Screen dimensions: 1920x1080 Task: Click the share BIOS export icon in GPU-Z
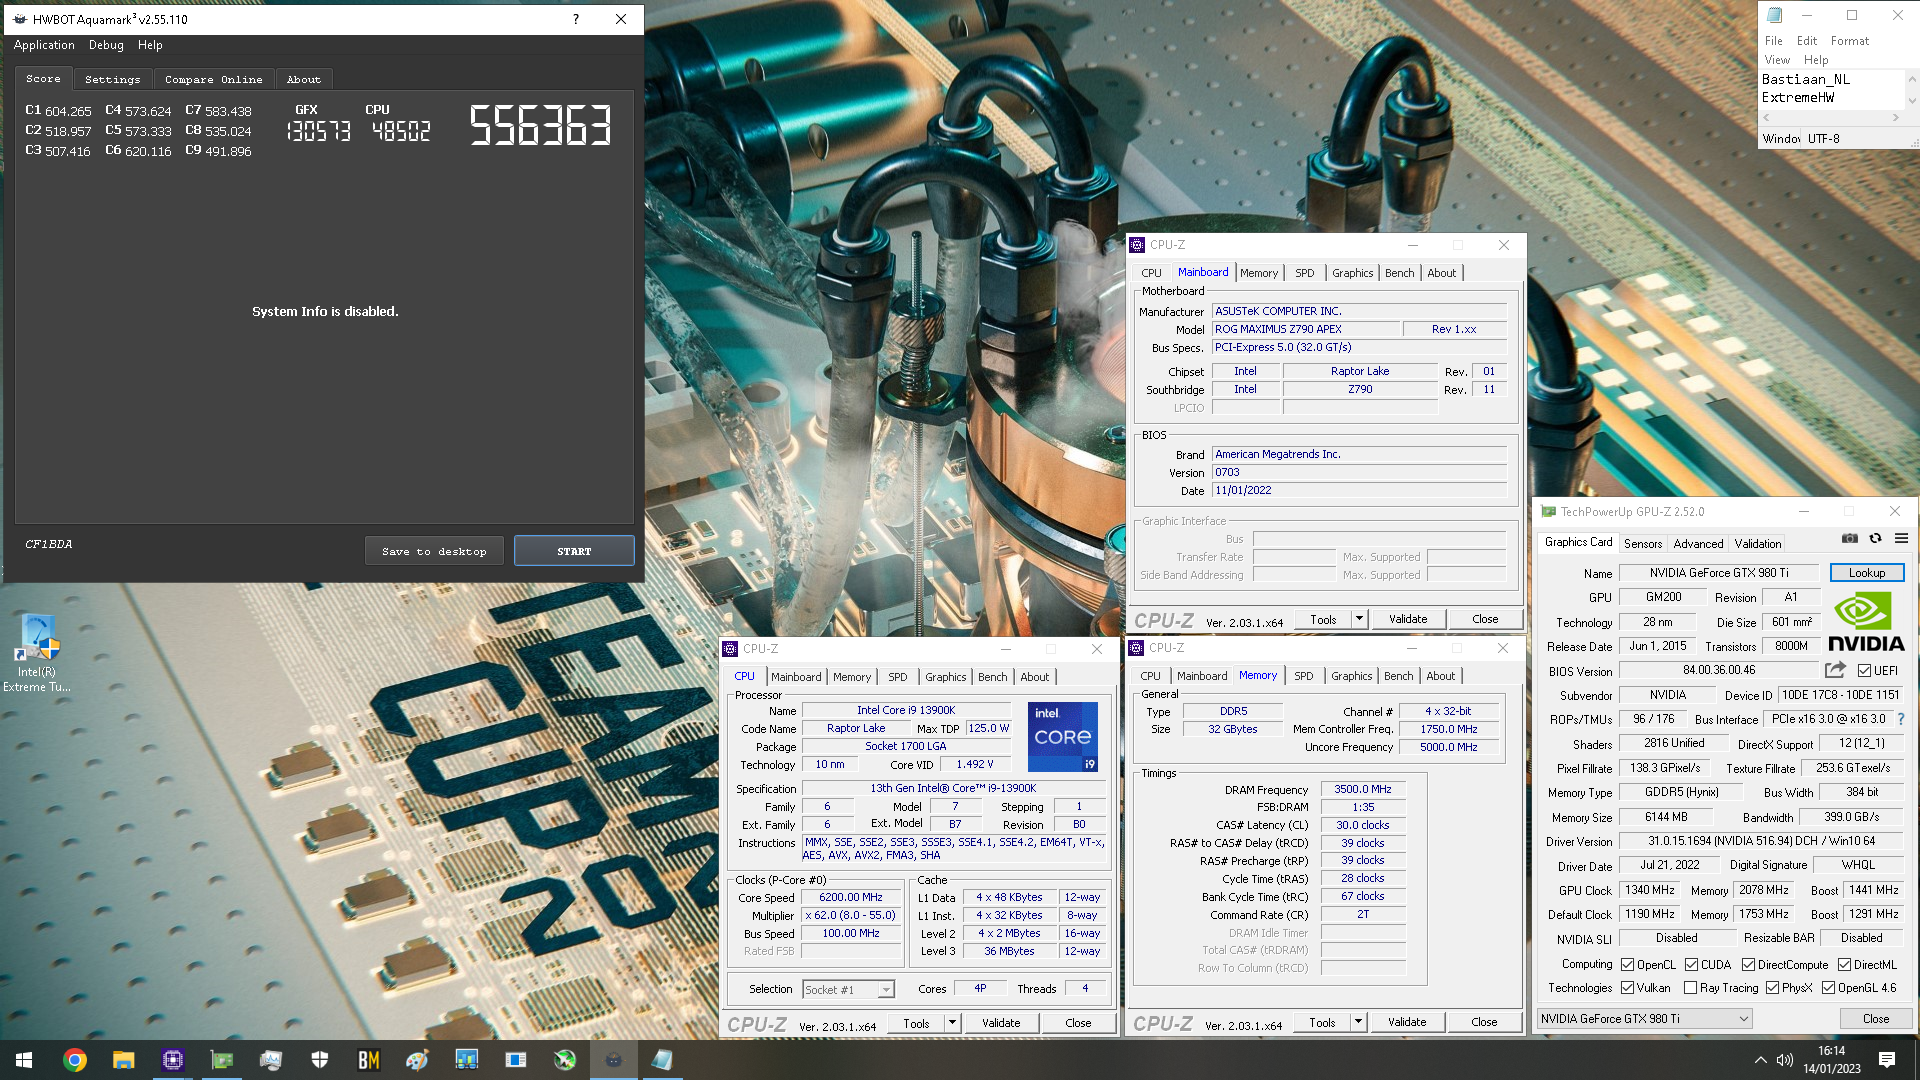pos(1835,670)
